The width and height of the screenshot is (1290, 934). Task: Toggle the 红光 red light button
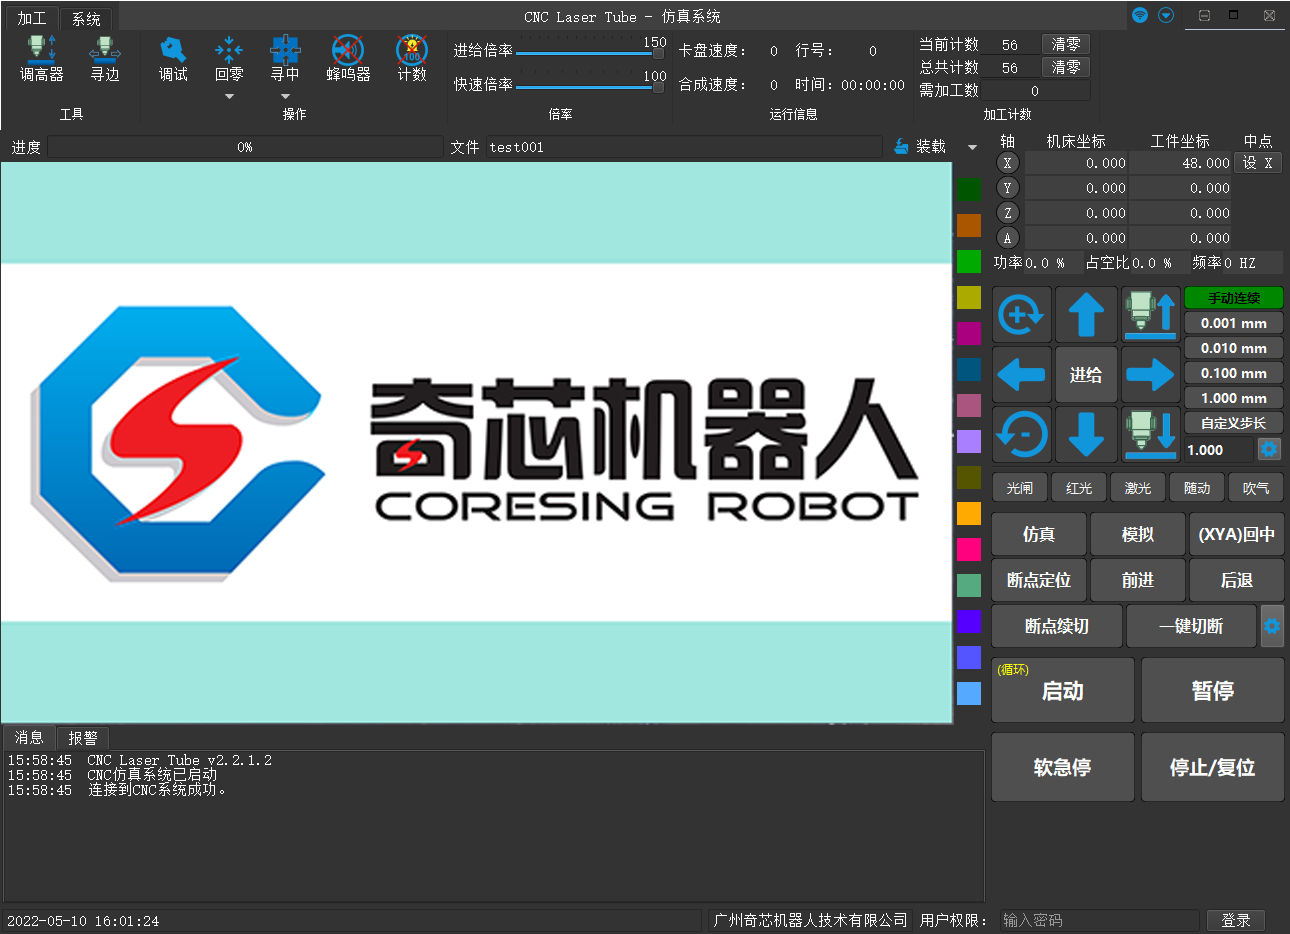1078,488
